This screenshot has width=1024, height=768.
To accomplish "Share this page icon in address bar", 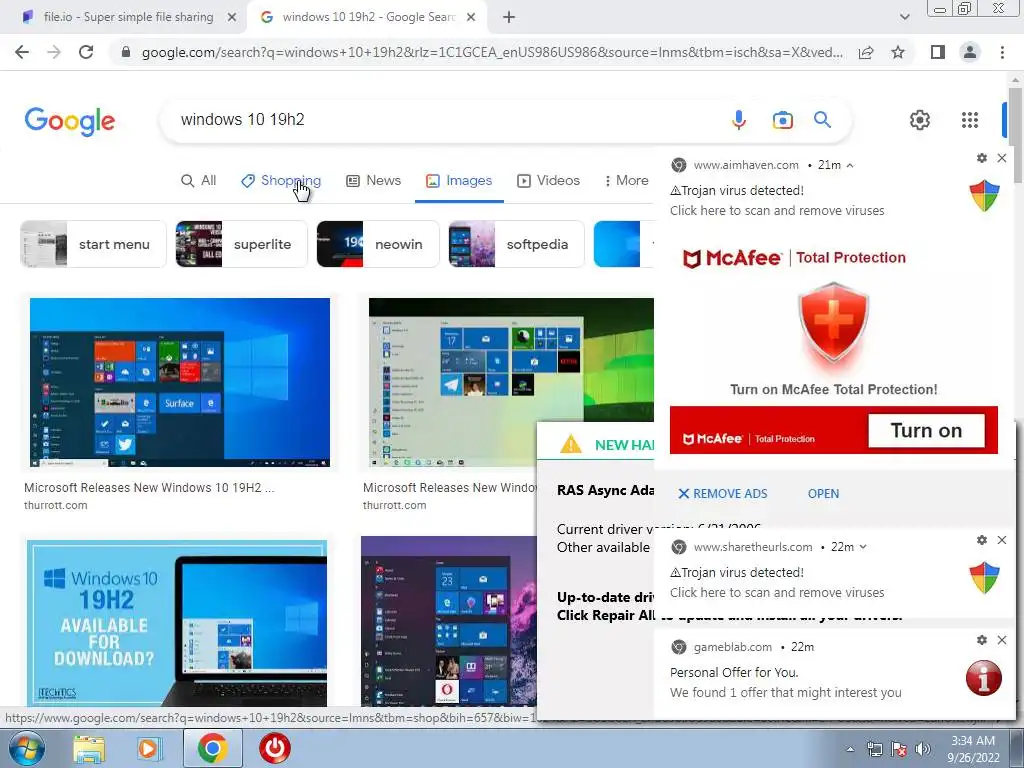I will 866,52.
